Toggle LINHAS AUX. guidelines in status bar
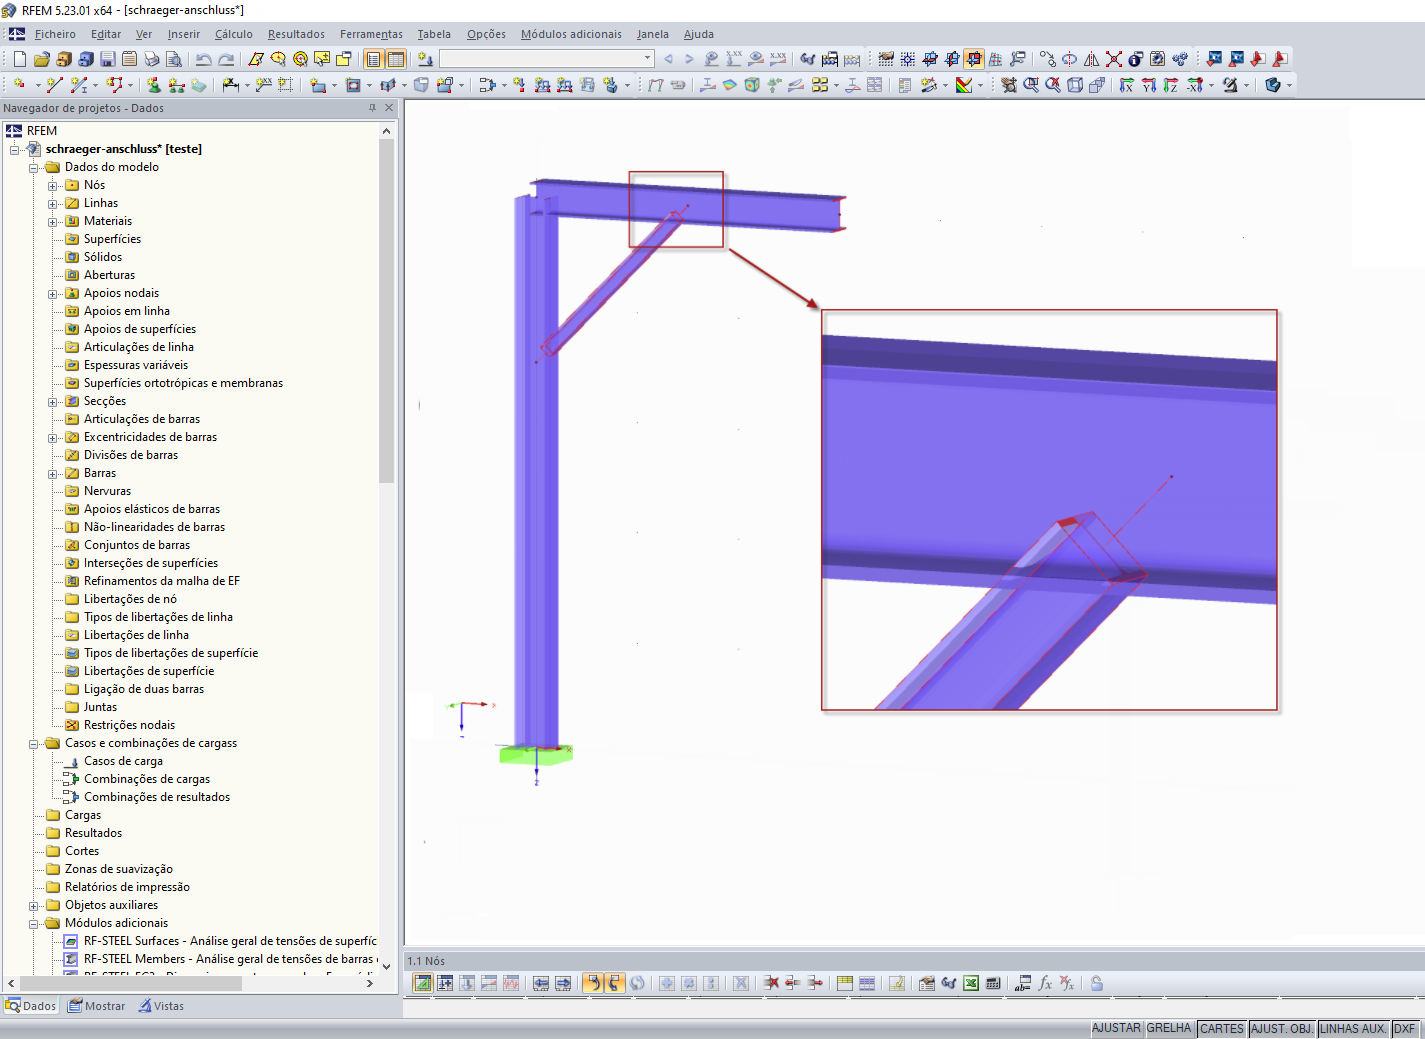Image resolution: width=1425 pixels, height=1039 pixels. tap(1354, 1028)
